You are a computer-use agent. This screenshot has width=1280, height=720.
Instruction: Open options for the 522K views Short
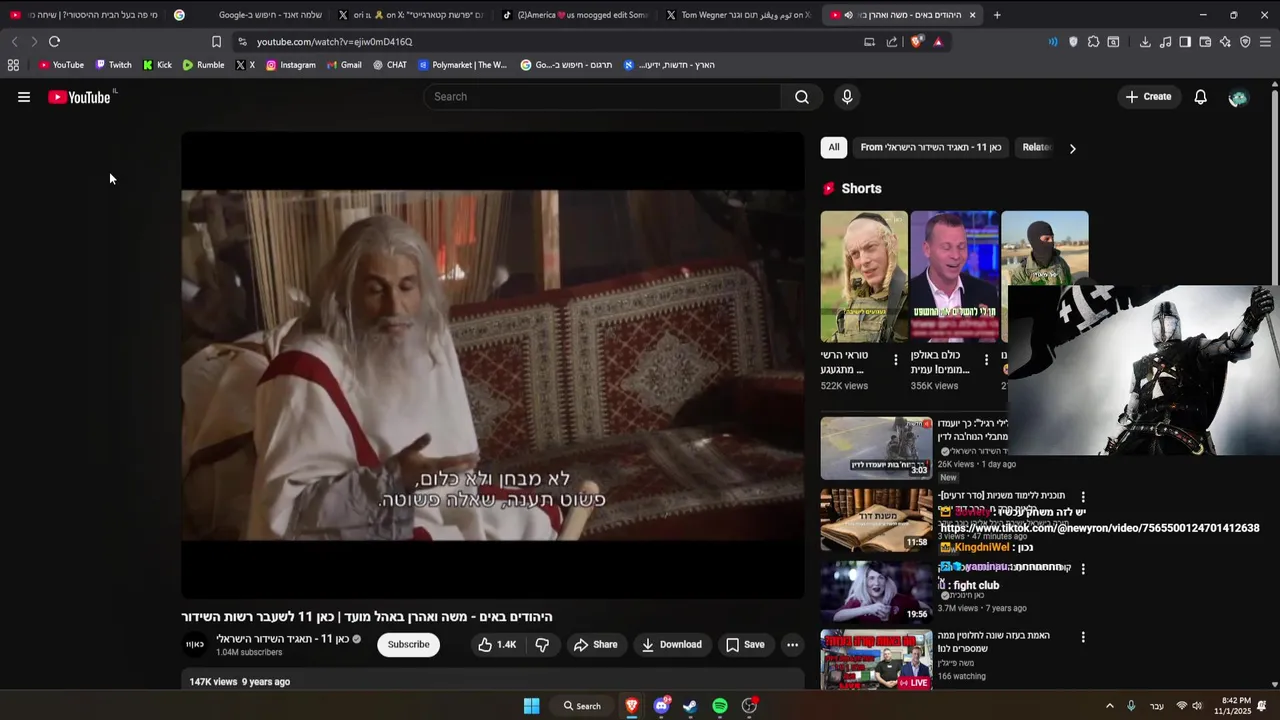895,360
